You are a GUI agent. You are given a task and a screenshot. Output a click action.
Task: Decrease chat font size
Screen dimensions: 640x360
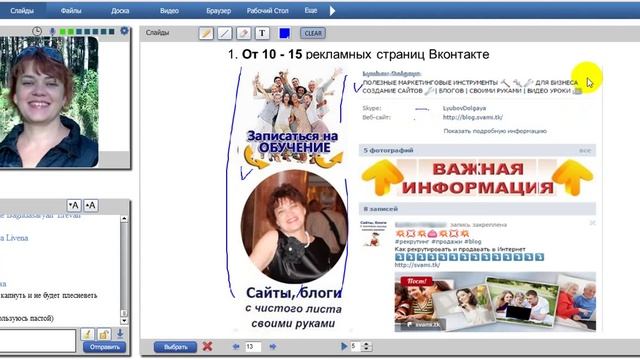74,205
